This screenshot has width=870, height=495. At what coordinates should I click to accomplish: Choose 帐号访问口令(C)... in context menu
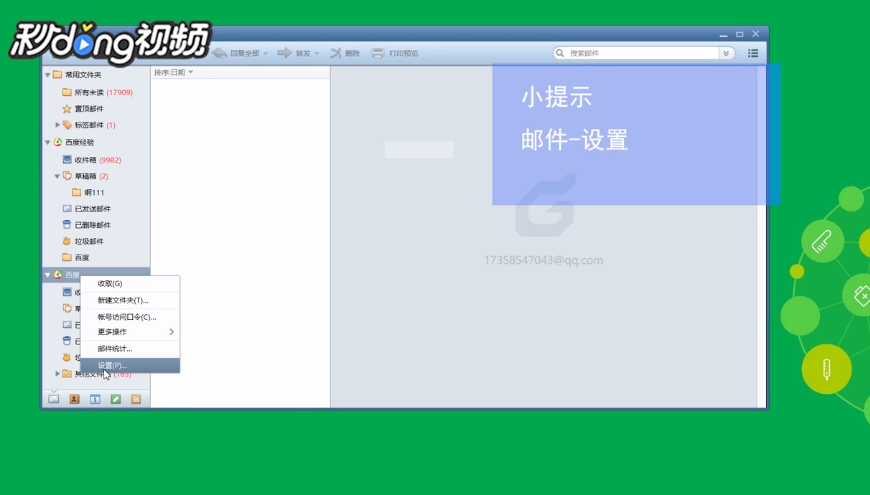(x=130, y=317)
